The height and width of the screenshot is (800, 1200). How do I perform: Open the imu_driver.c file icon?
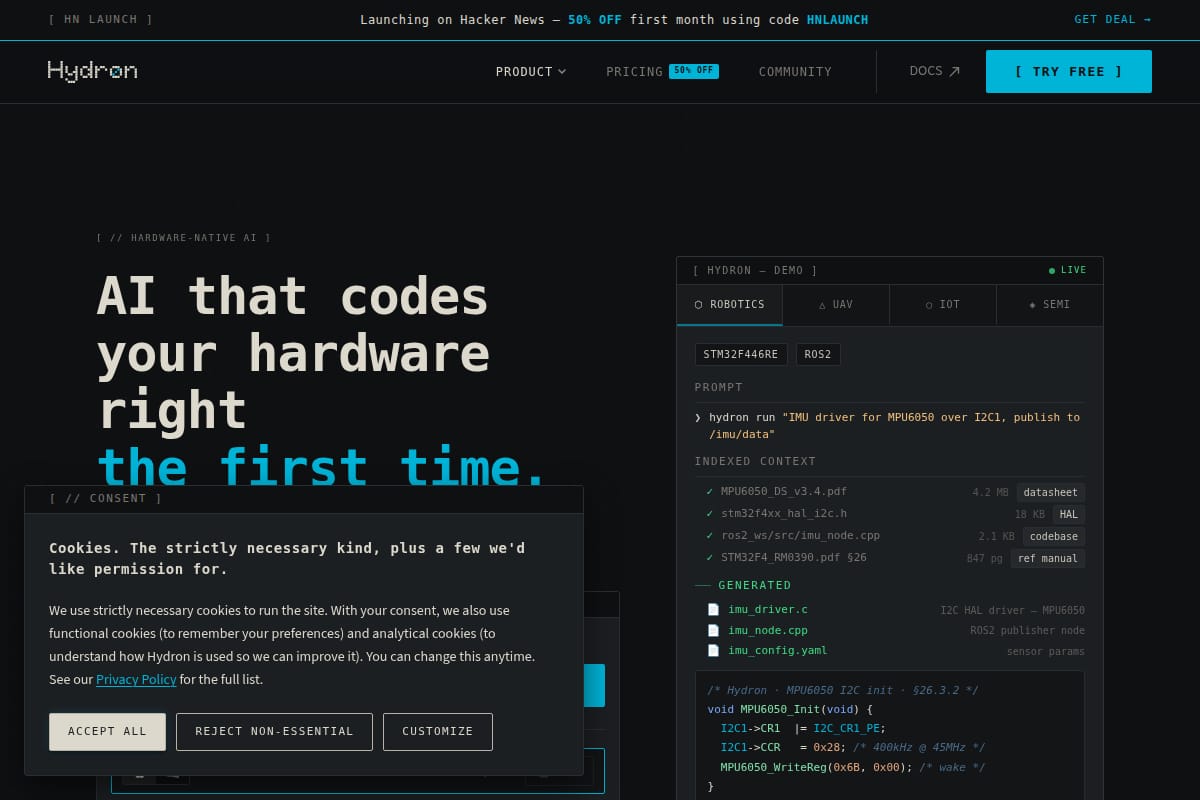click(713, 609)
